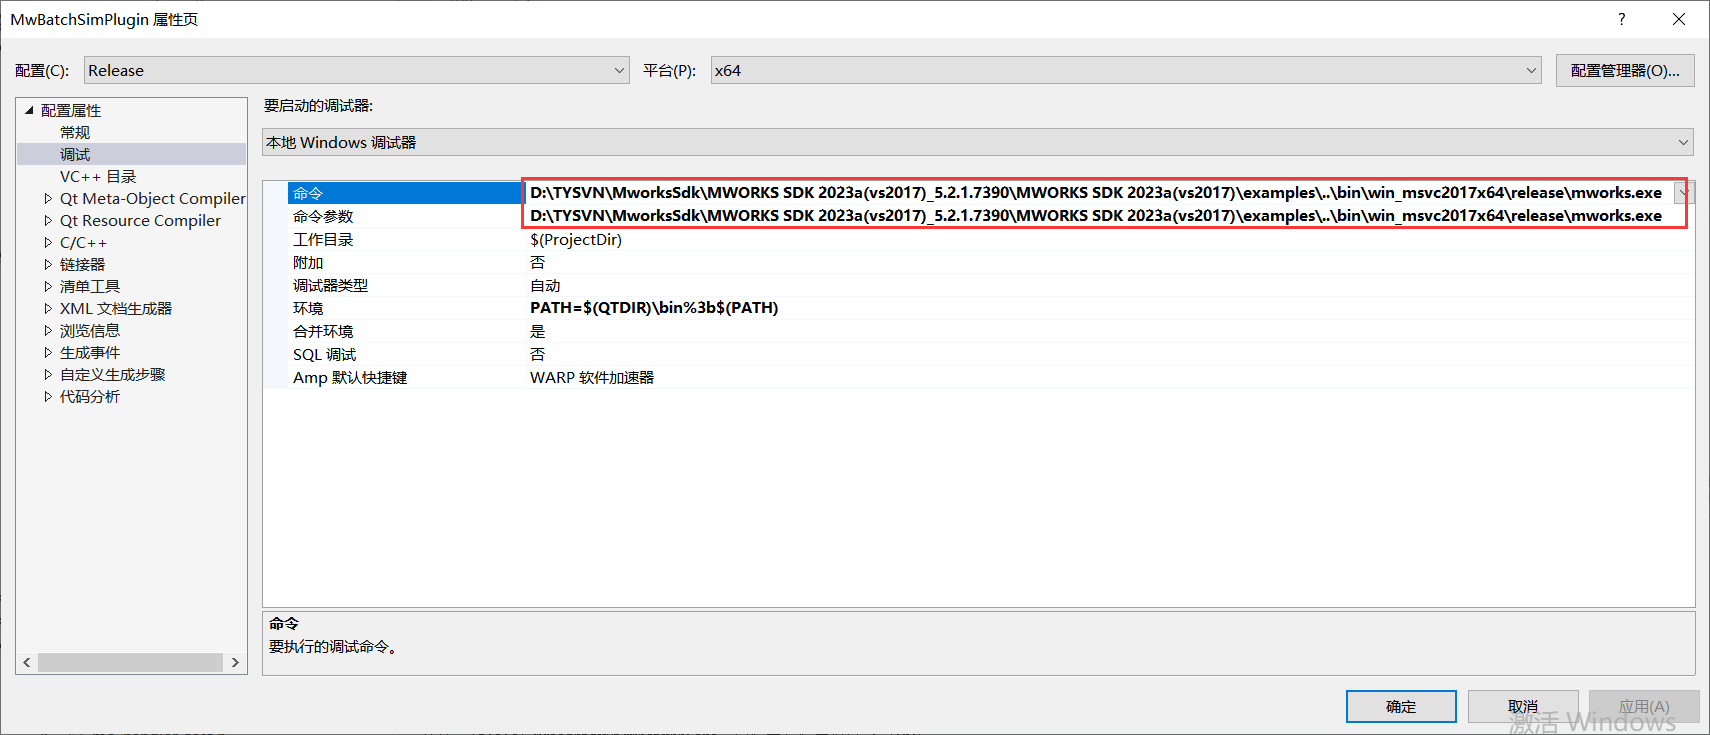Select the 调试 tree item
Image resolution: width=1710 pixels, height=735 pixels.
(x=75, y=155)
